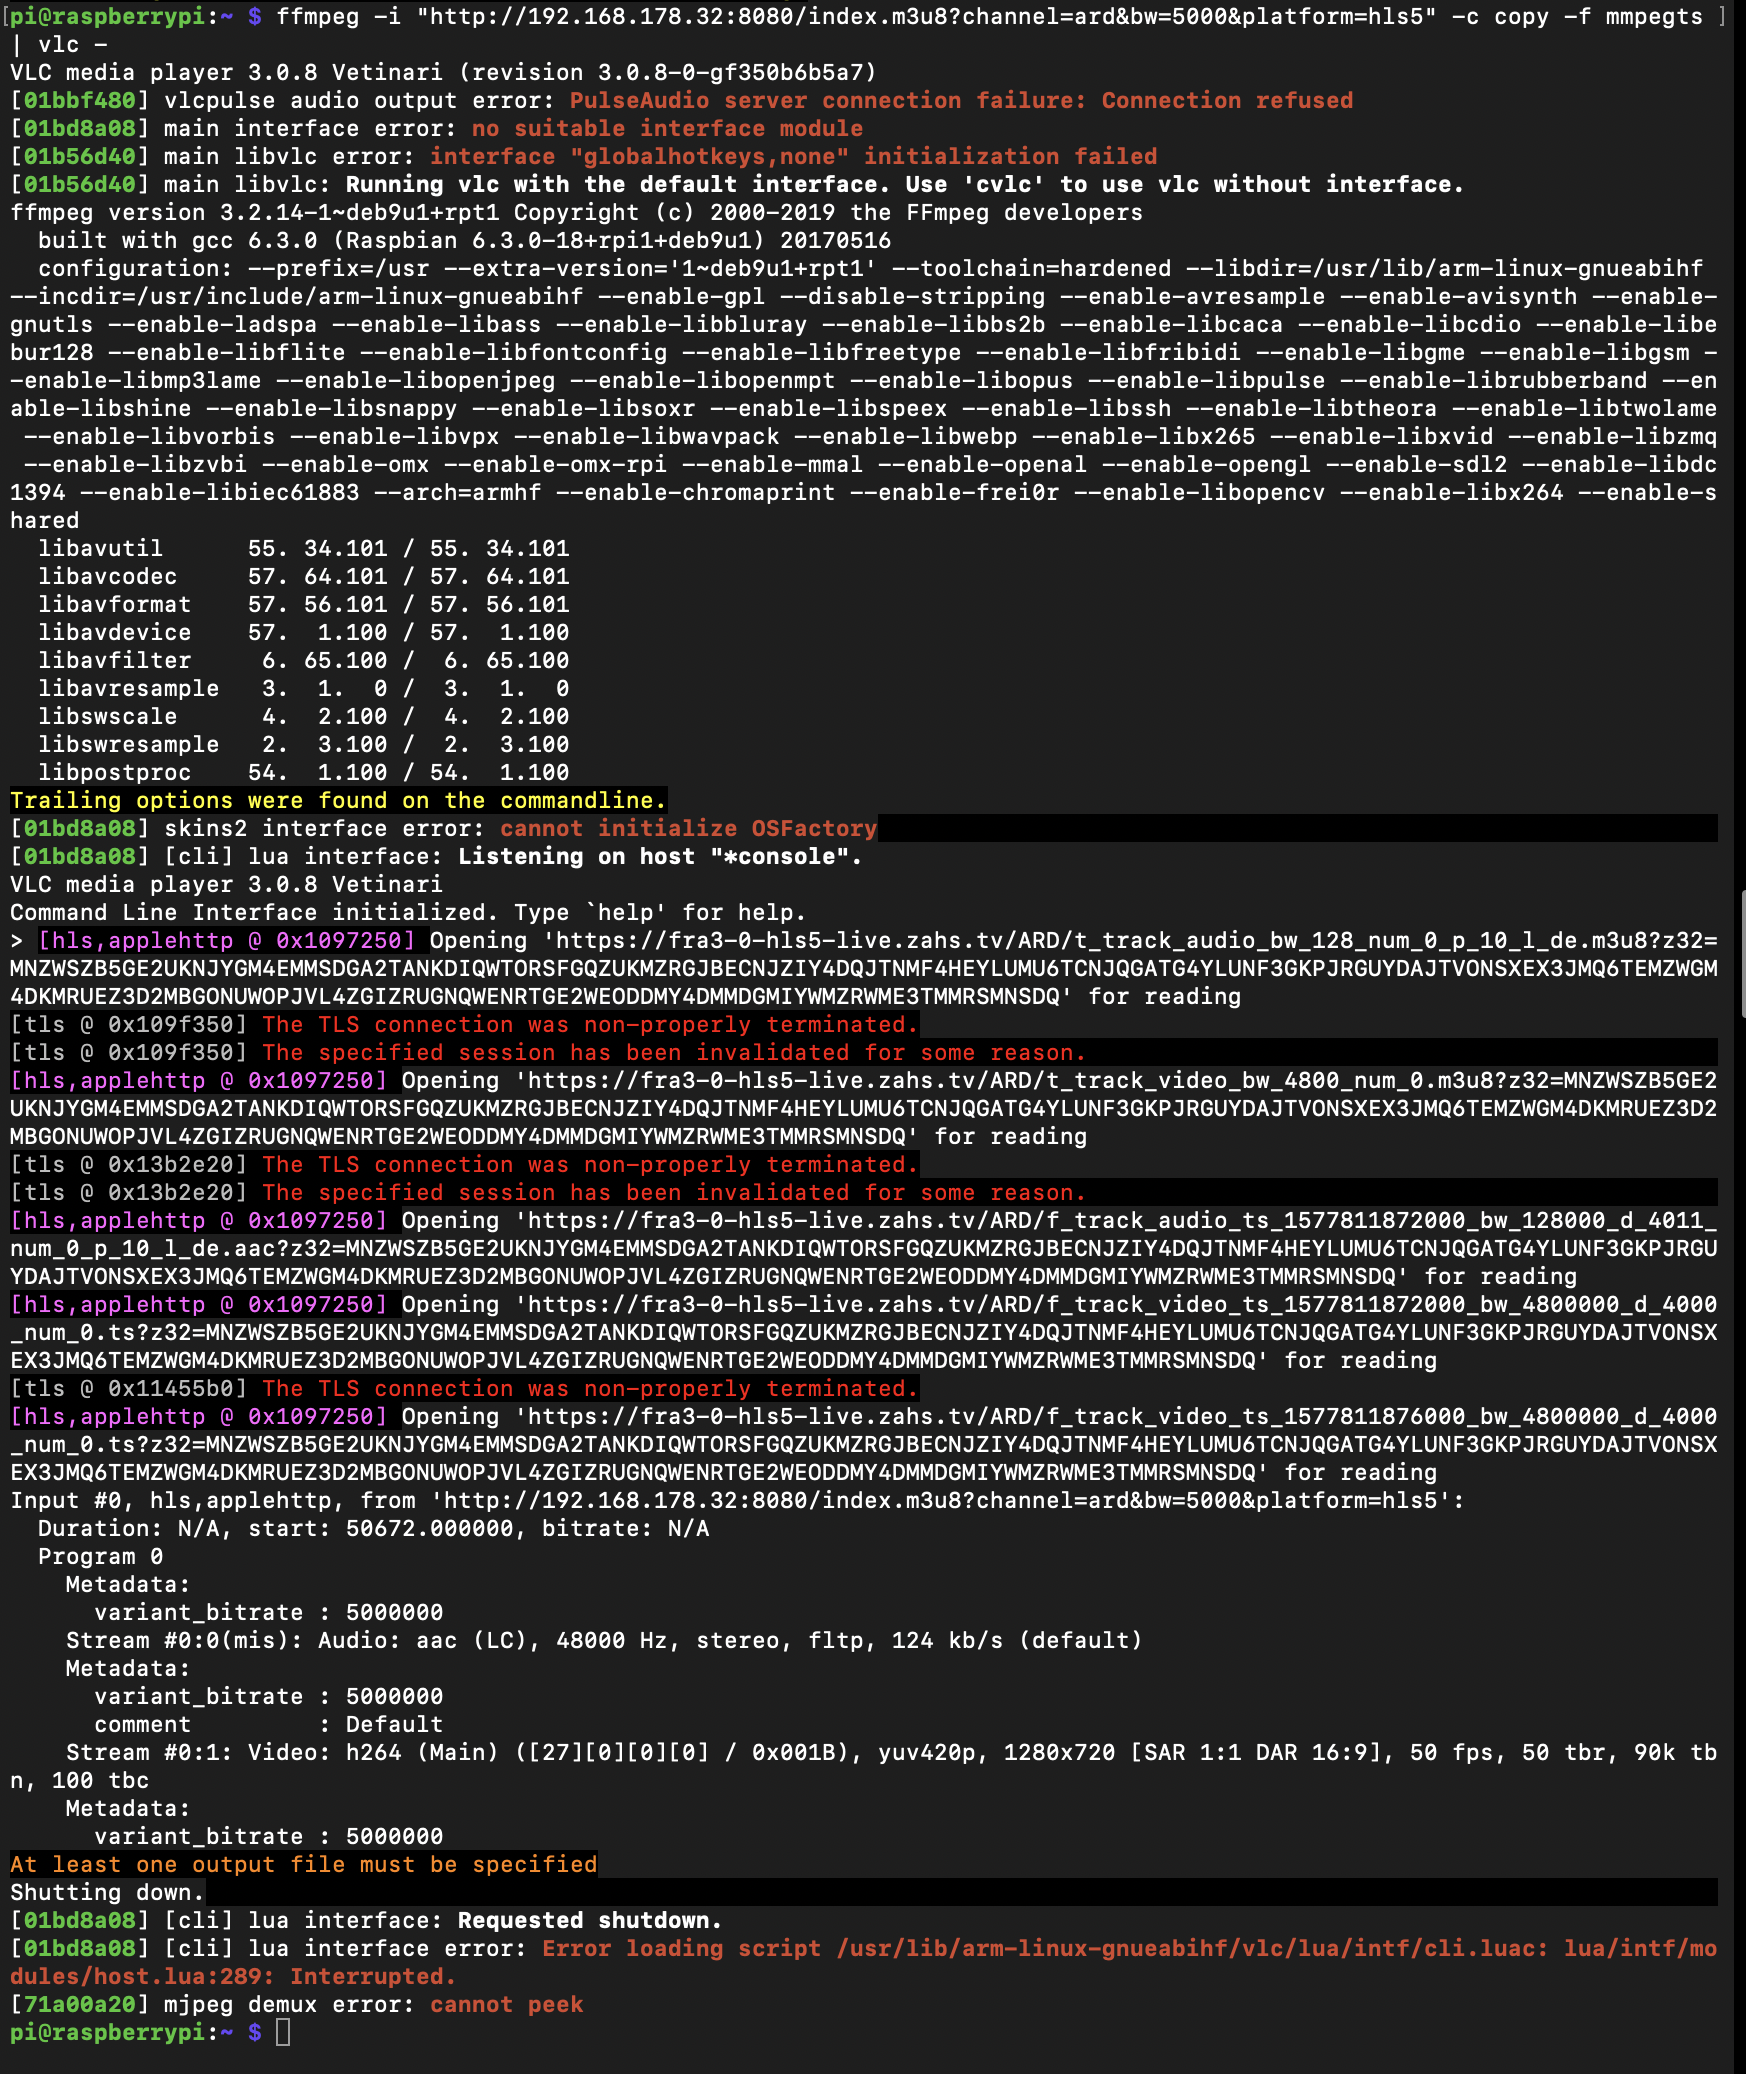Click the 'libavcodec 57. 64.101' version row
1746x2074 pixels.
point(304,576)
